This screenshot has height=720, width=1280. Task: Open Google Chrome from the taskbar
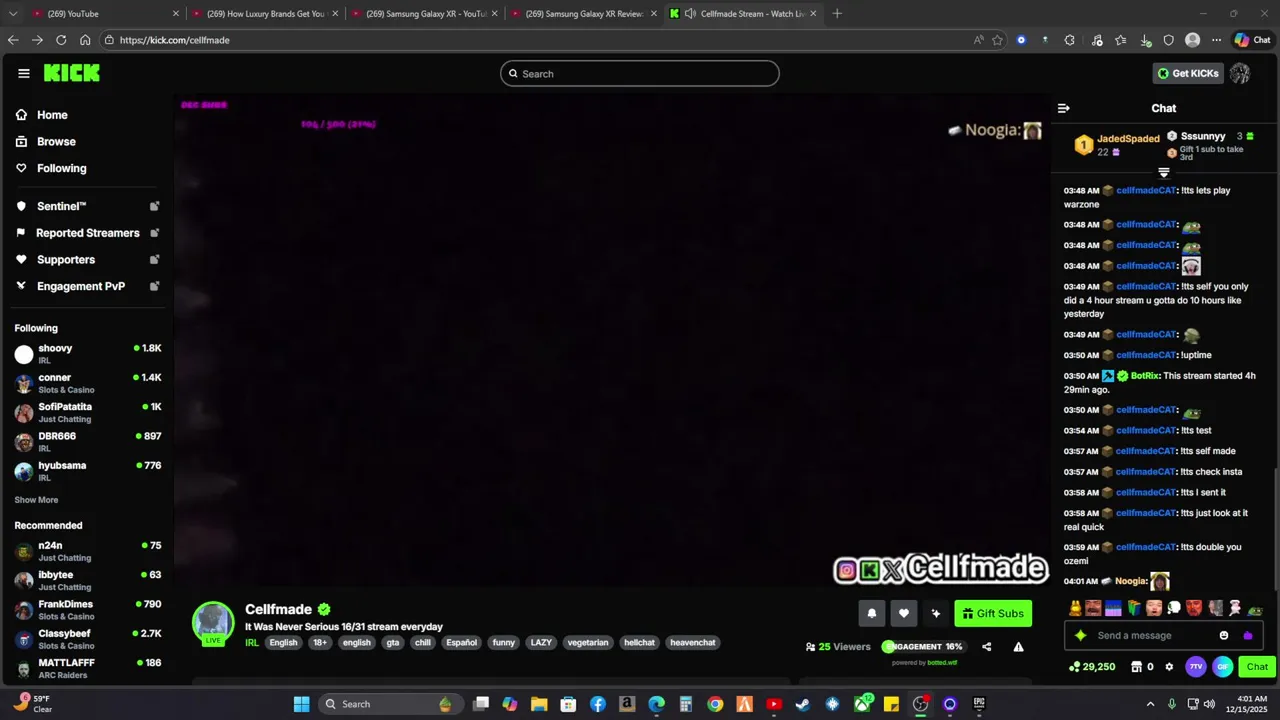point(715,704)
